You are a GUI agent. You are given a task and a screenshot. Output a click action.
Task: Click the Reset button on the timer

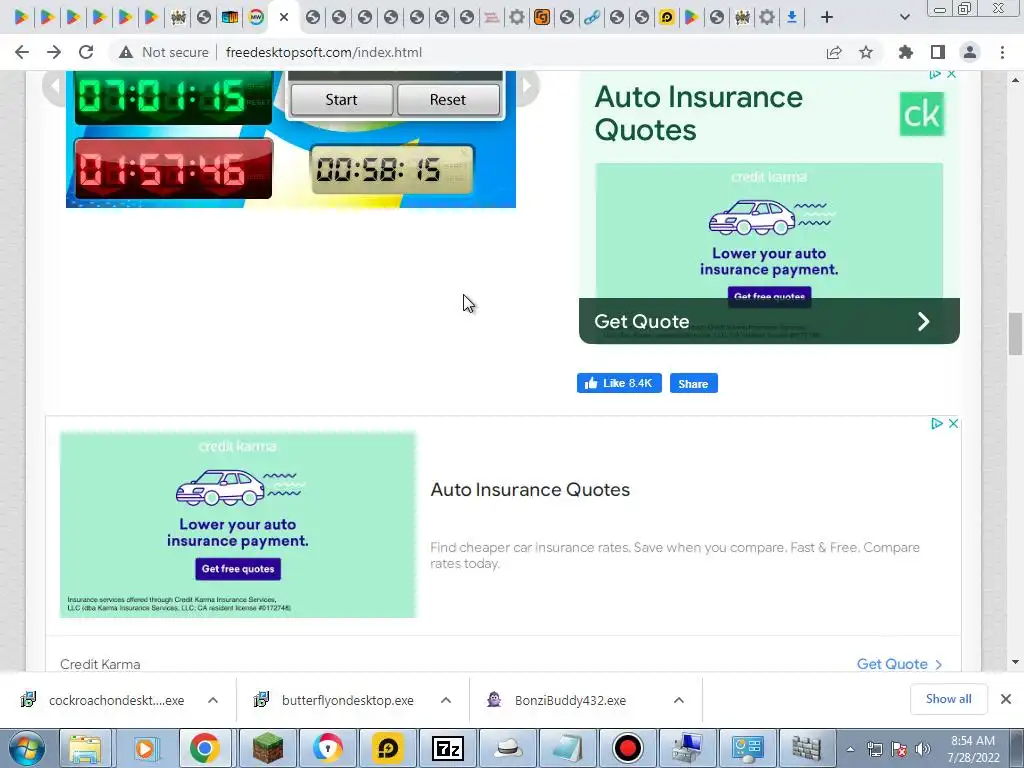click(x=447, y=100)
